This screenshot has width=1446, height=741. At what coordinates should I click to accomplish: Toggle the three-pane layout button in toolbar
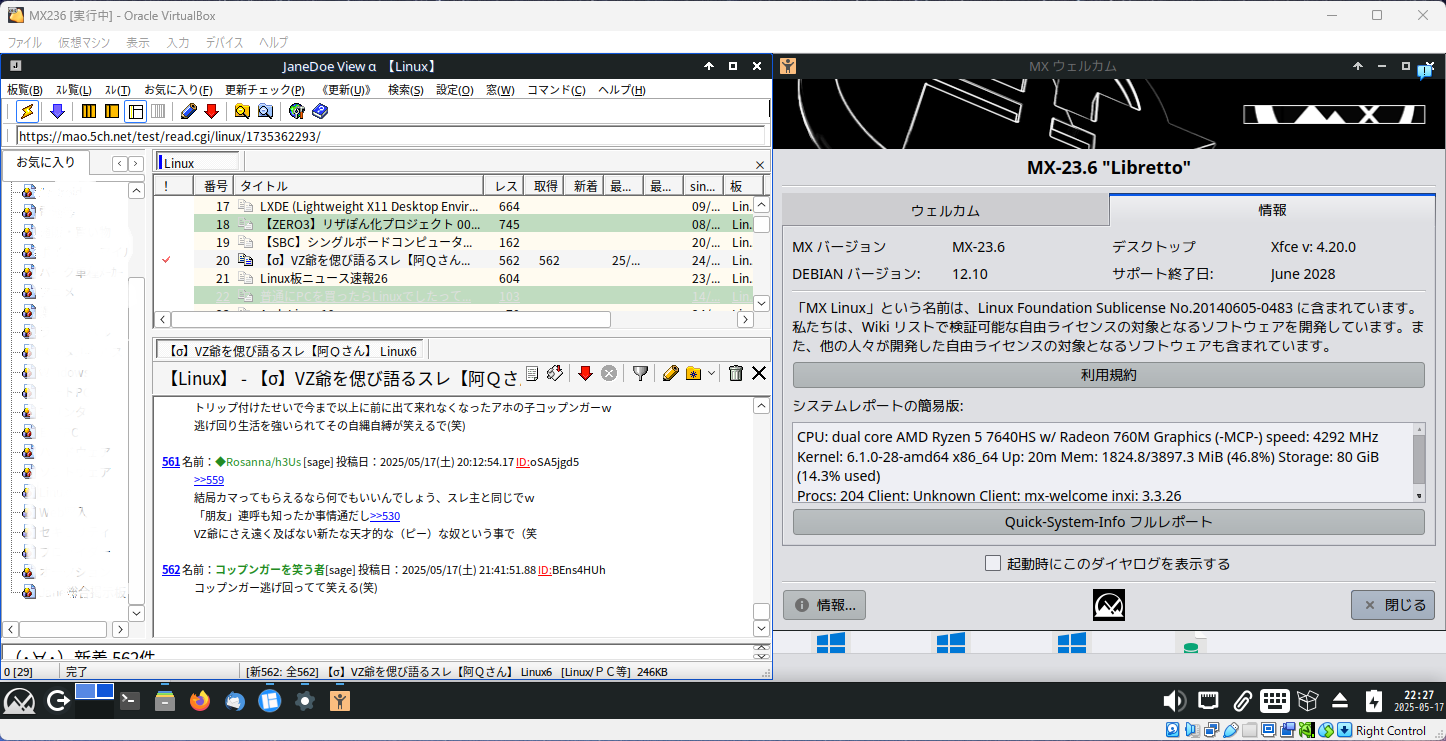[x=136, y=111]
